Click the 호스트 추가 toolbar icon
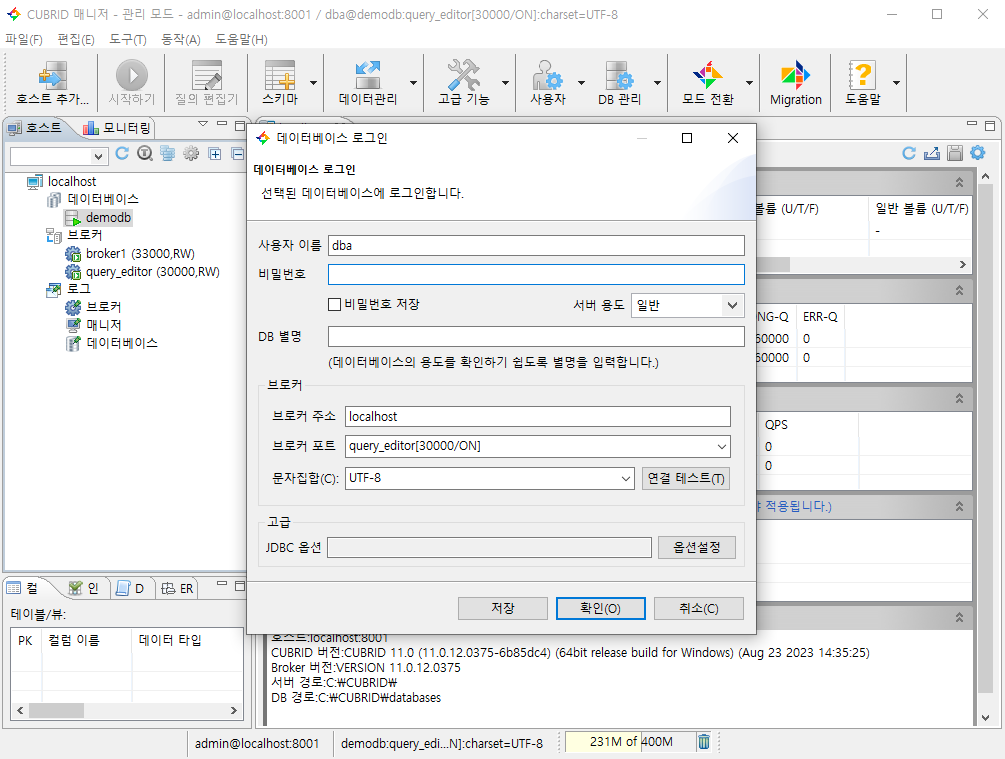Viewport: 1005px width, 759px height. pos(53,76)
